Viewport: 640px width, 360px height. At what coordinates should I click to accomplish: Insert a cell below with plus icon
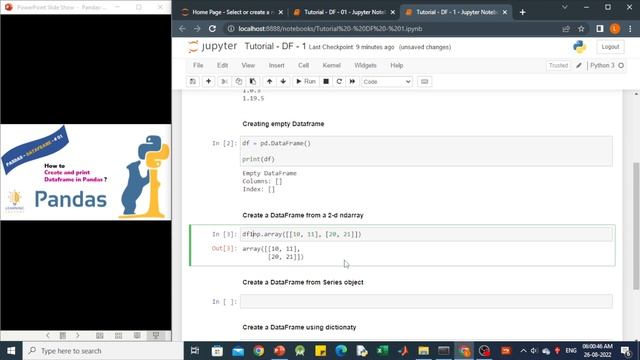pos(208,82)
